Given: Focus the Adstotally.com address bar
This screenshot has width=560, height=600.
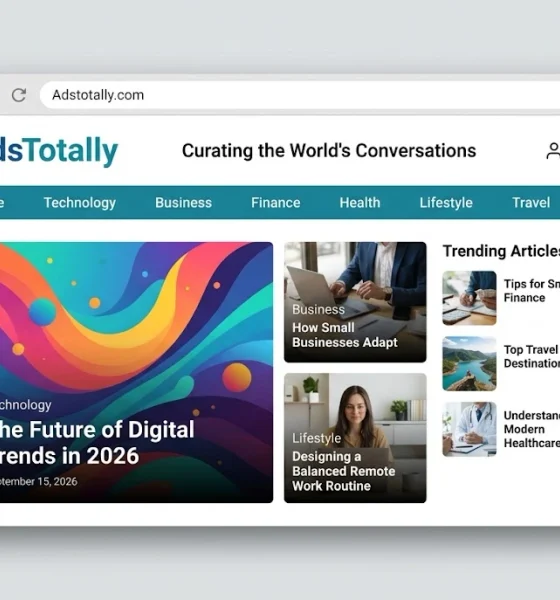Looking at the screenshot, I should click(x=300, y=95).
